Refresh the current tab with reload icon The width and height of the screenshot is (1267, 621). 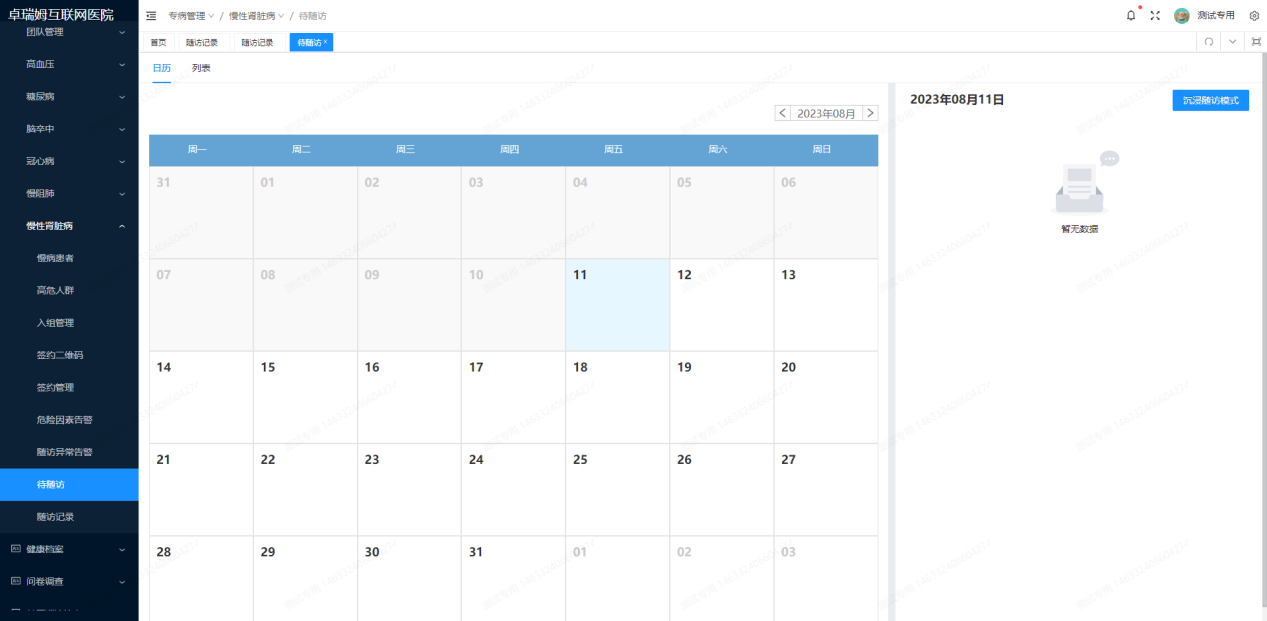click(x=1208, y=42)
